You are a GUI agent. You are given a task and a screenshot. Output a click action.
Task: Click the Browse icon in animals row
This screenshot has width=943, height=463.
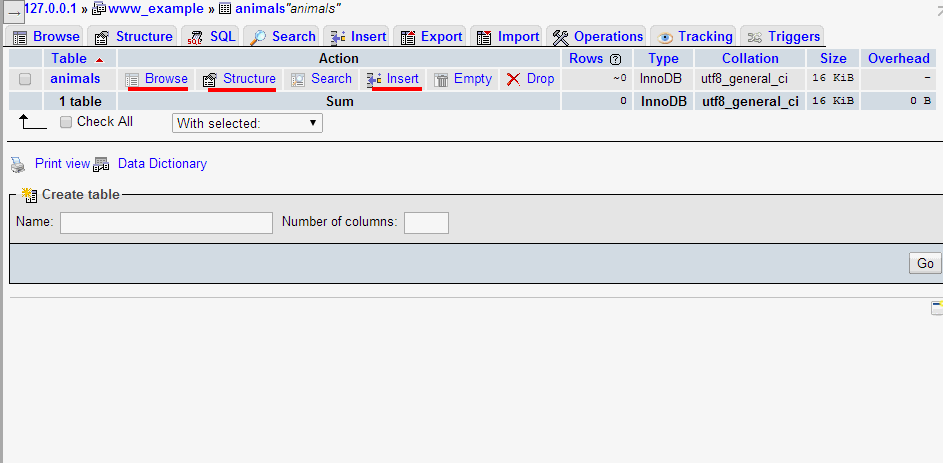(x=132, y=80)
